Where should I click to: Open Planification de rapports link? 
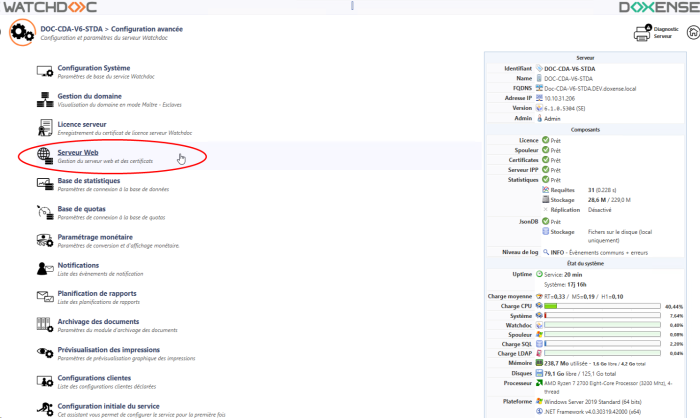tap(98, 293)
